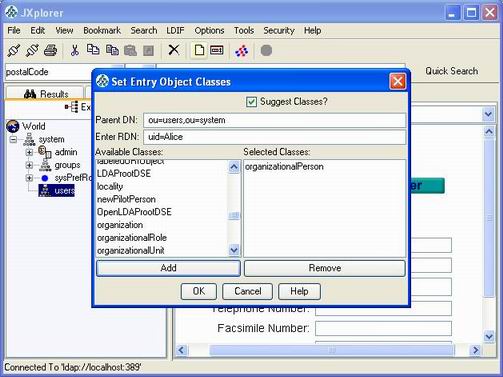The width and height of the screenshot is (503, 377).
Task: Click the greyed toolbar icon left of Delete
Action: [148, 51]
